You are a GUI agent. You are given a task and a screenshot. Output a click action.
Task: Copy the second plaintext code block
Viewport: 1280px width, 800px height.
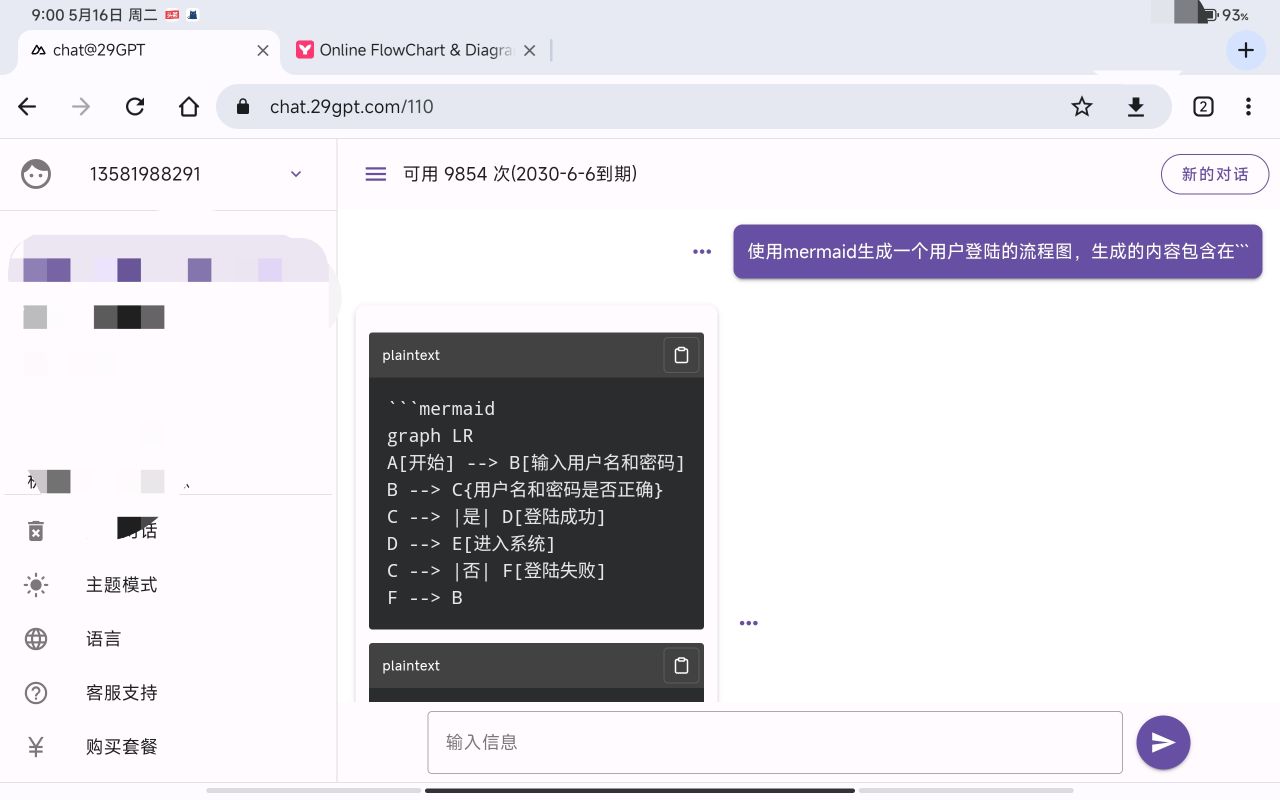(681, 666)
